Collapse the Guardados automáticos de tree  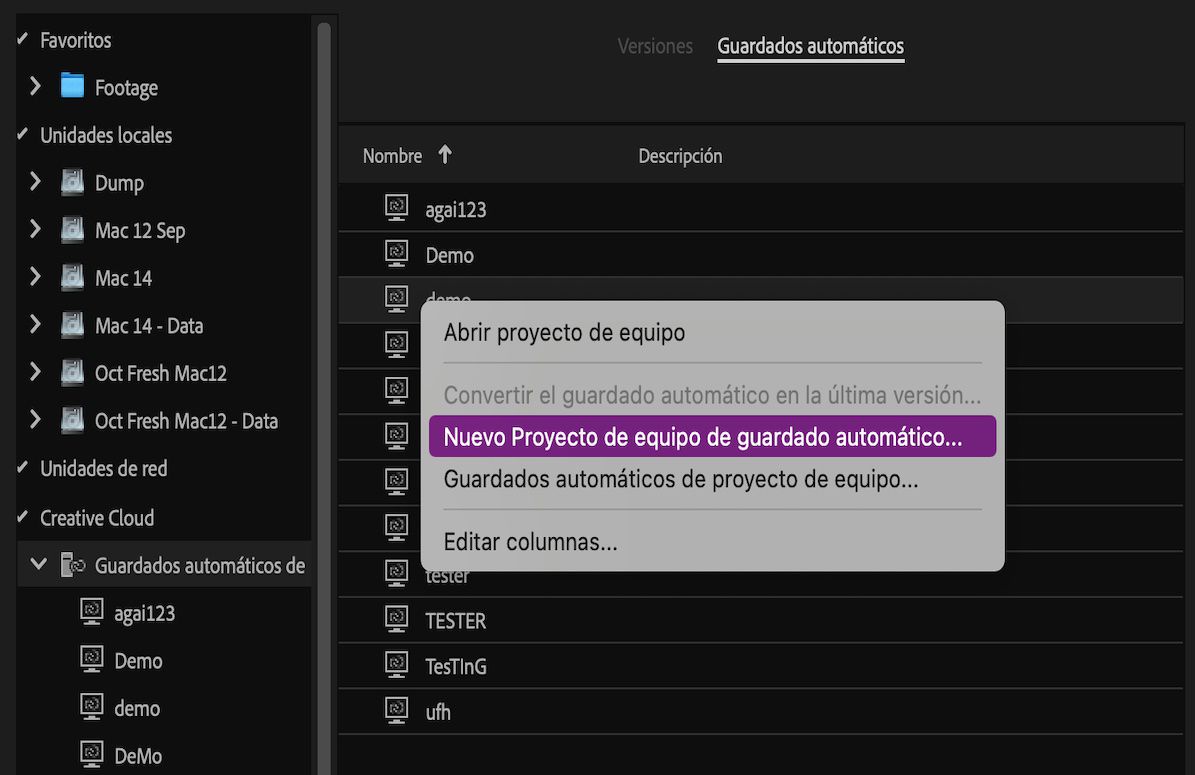[x=38, y=563]
